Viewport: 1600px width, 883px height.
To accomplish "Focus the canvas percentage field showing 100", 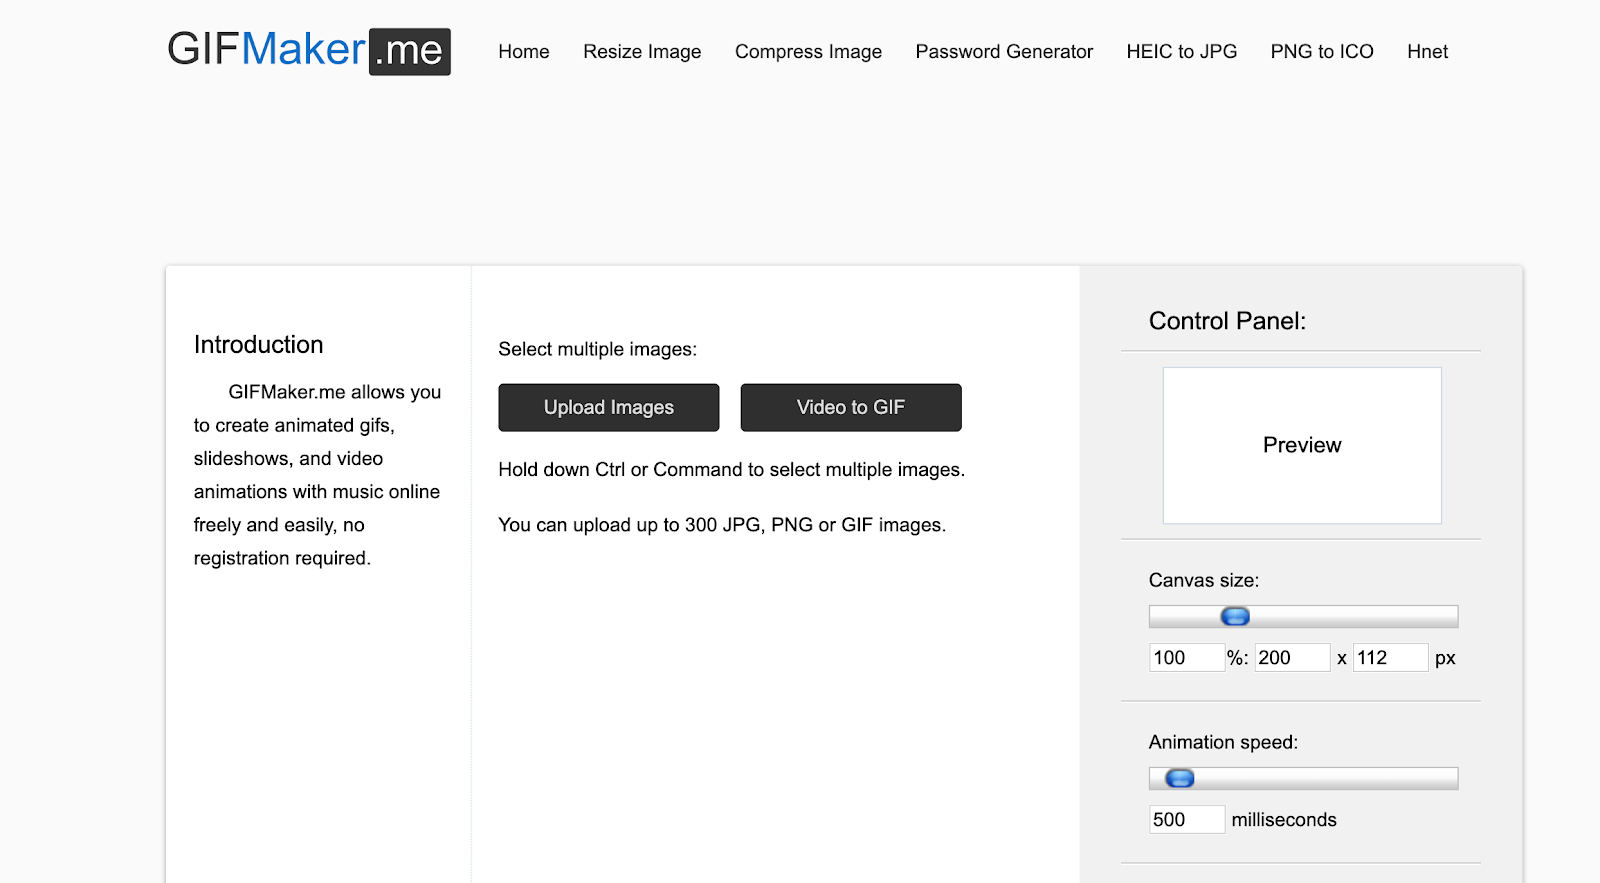I will click(1186, 658).
